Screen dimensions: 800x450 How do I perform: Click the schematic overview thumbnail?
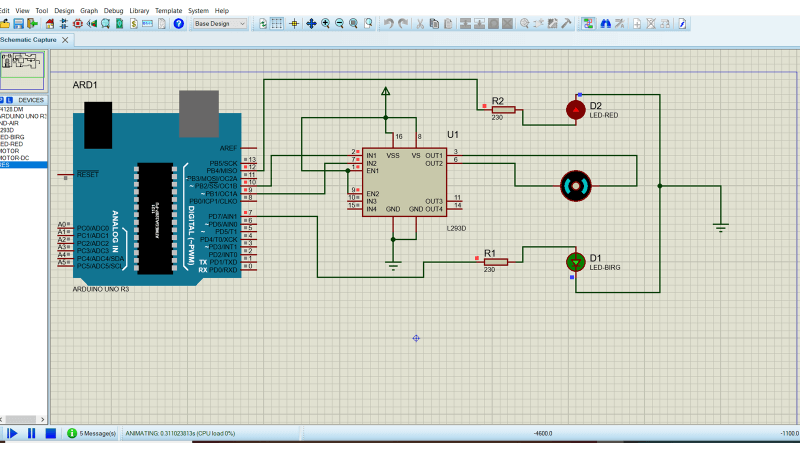(x=24, y=67)
